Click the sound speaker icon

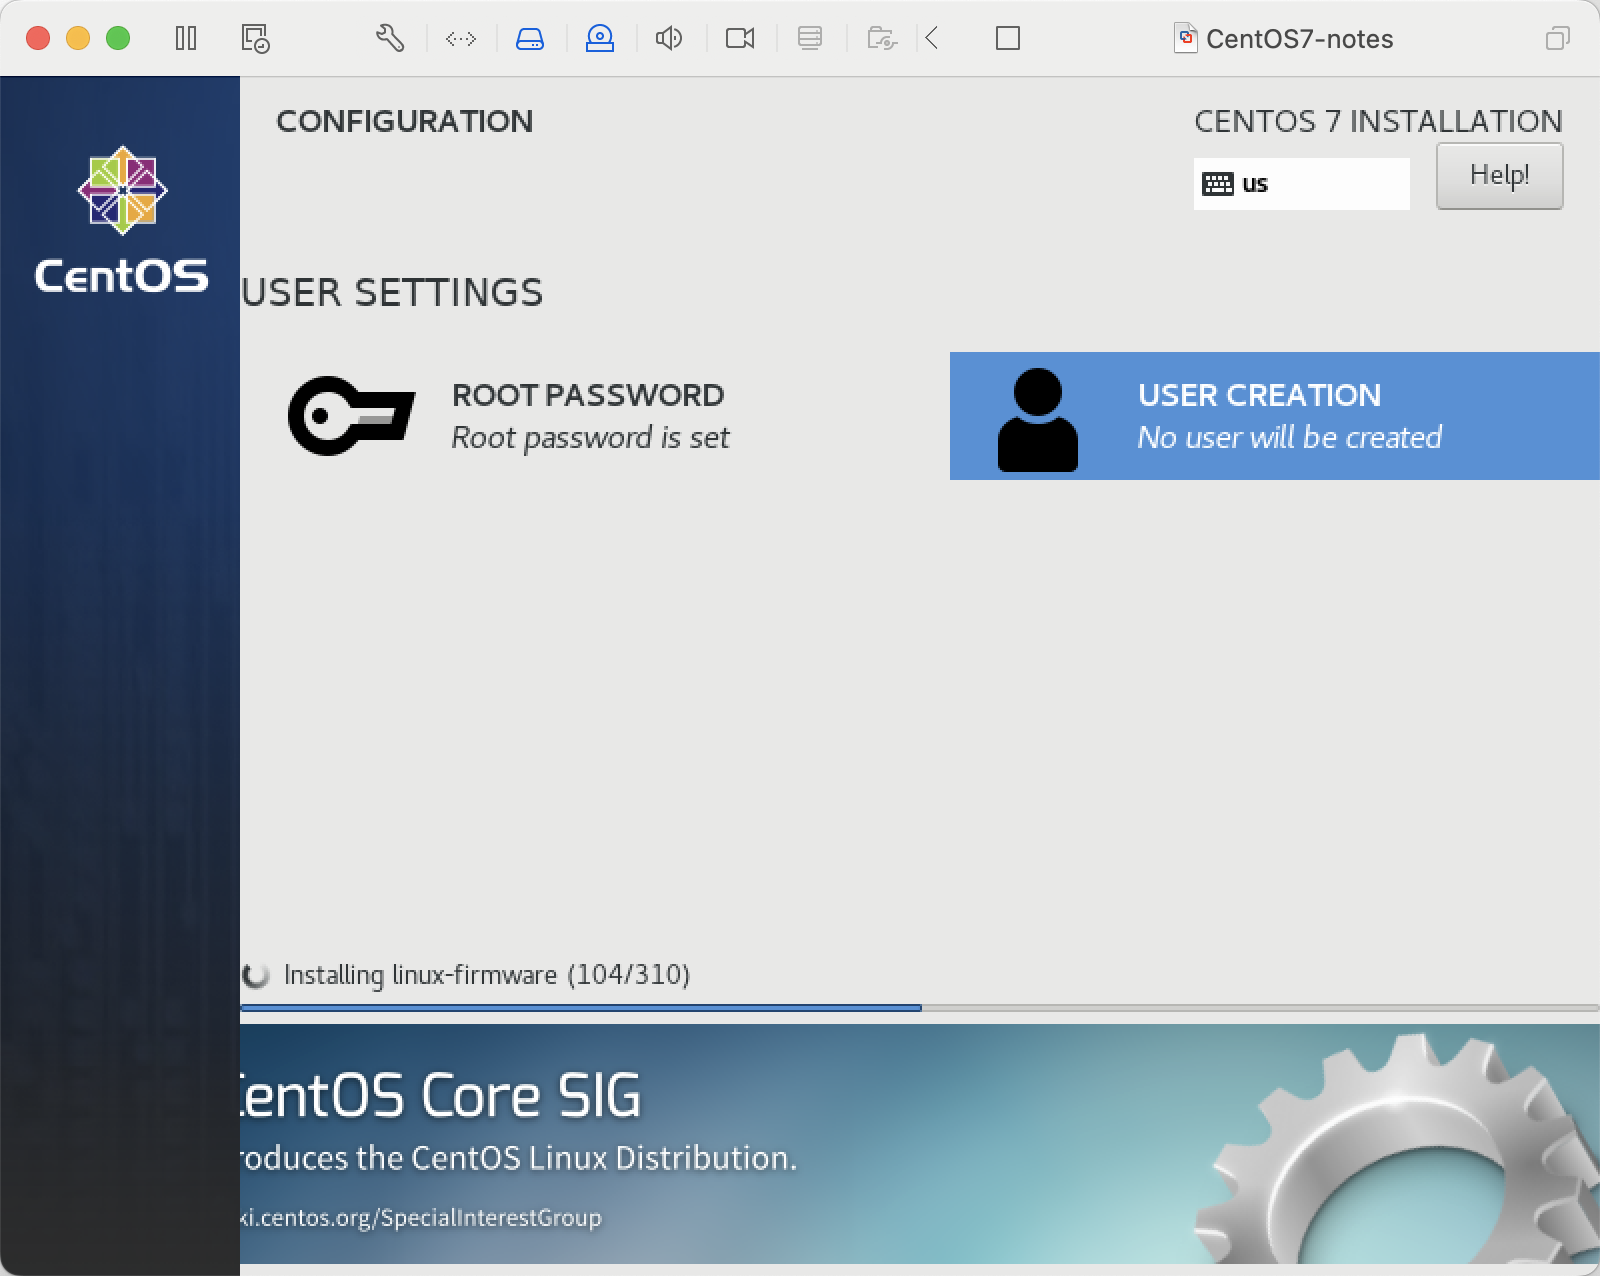pos(669,39)
